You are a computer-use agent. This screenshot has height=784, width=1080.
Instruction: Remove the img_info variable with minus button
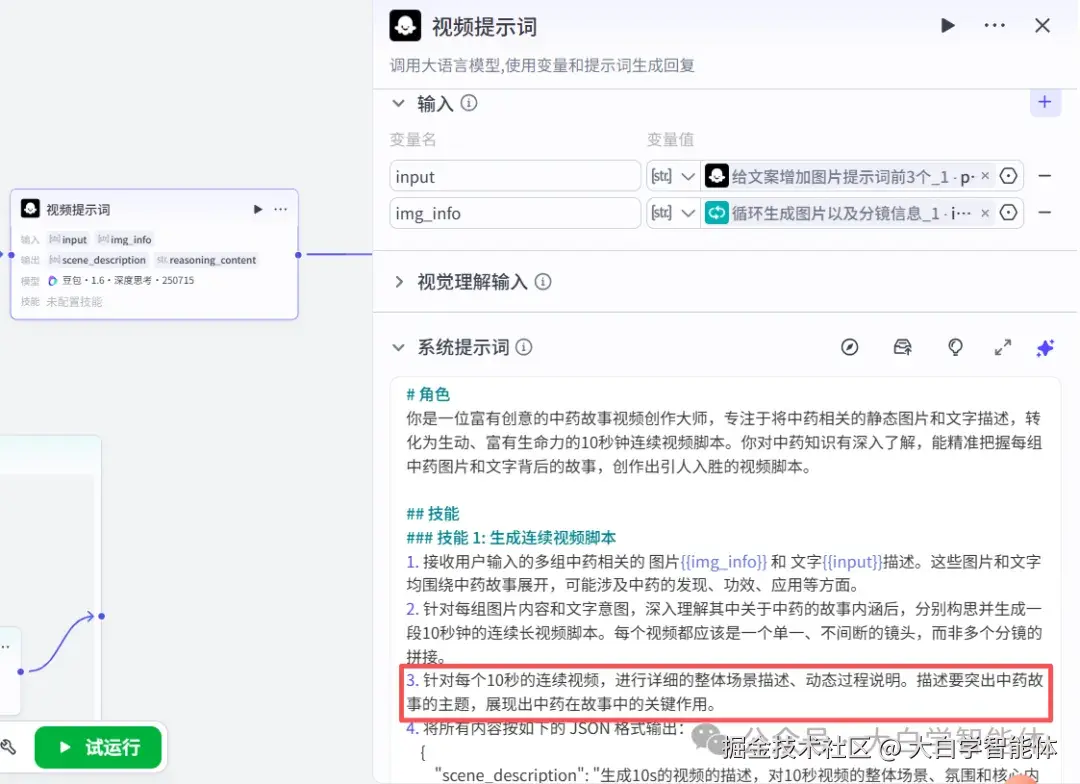coord(1044,213)
